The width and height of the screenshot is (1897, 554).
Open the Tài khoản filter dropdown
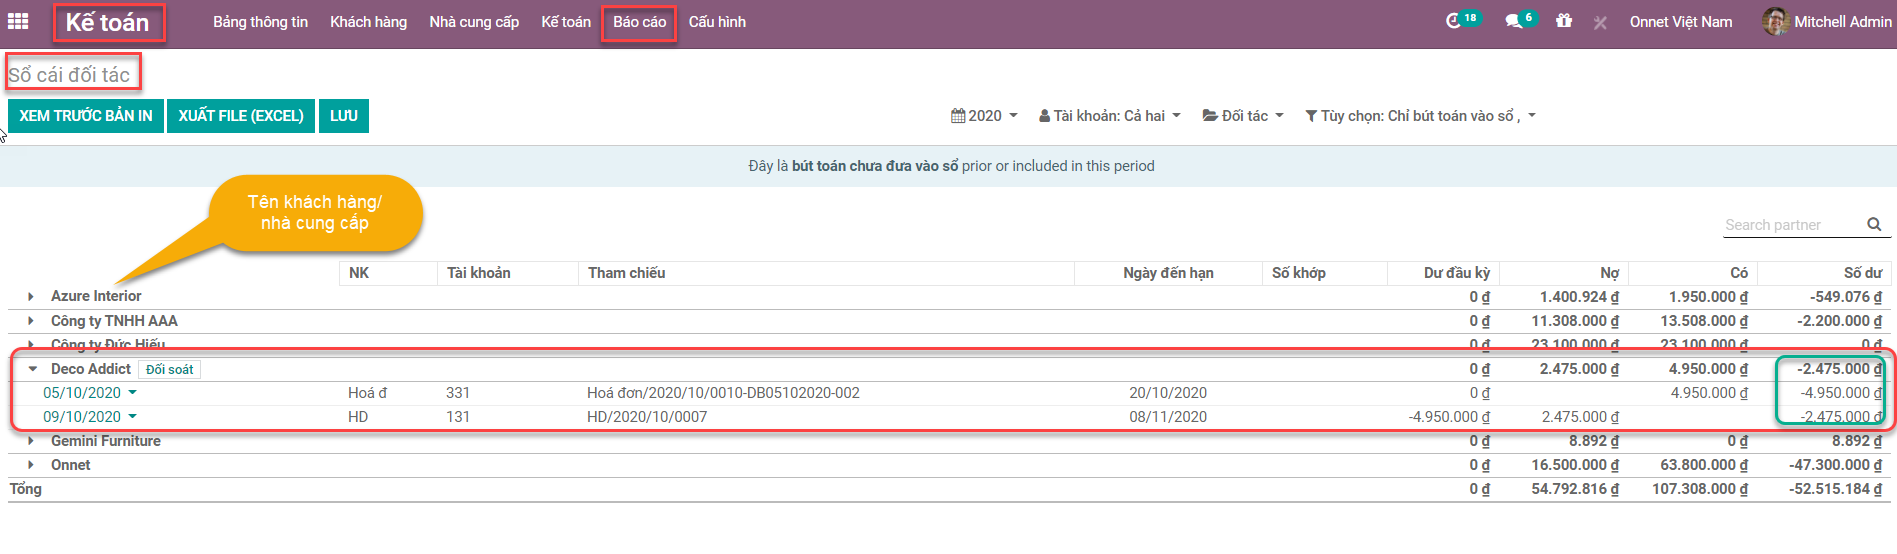1109,116
